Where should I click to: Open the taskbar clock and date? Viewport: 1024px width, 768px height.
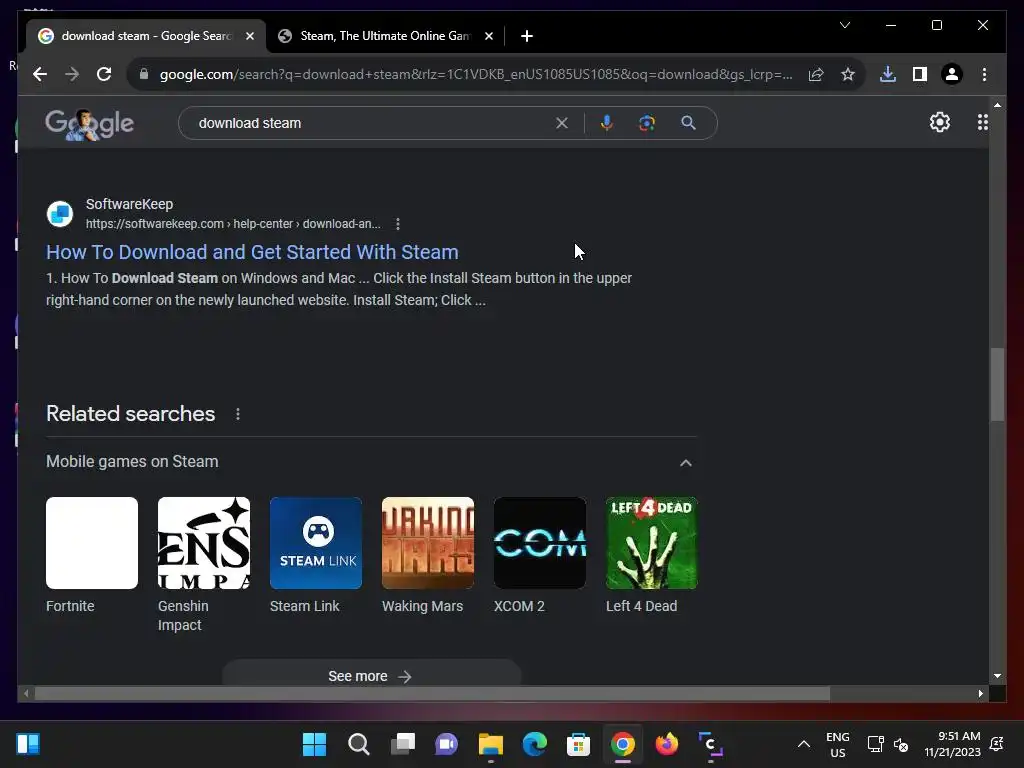coord(952,744)
